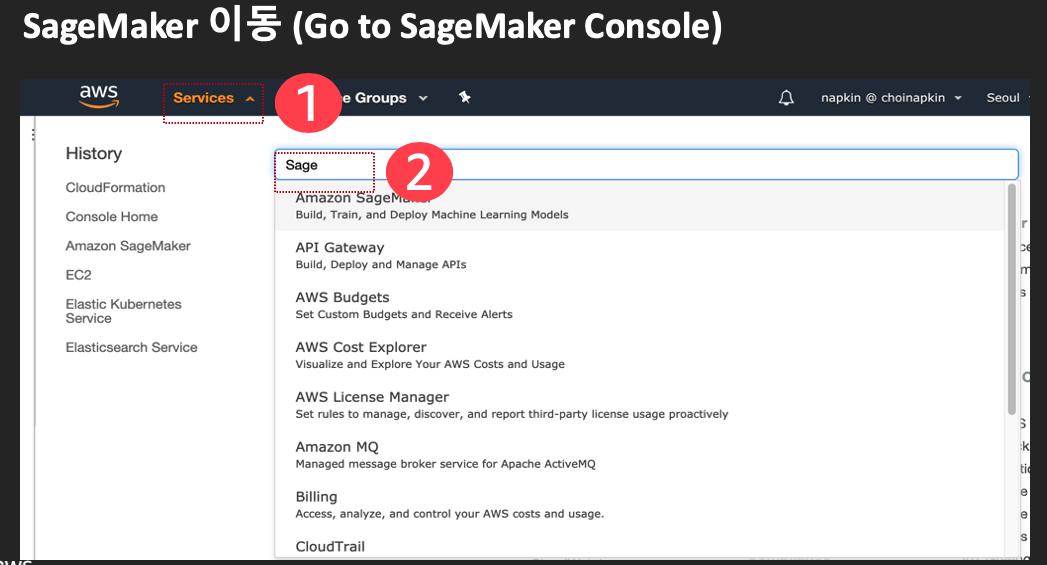Click 'Access, analyze, and control your AWS costs' text
The image size is (1047, 565).
click(x=449, y=514)
